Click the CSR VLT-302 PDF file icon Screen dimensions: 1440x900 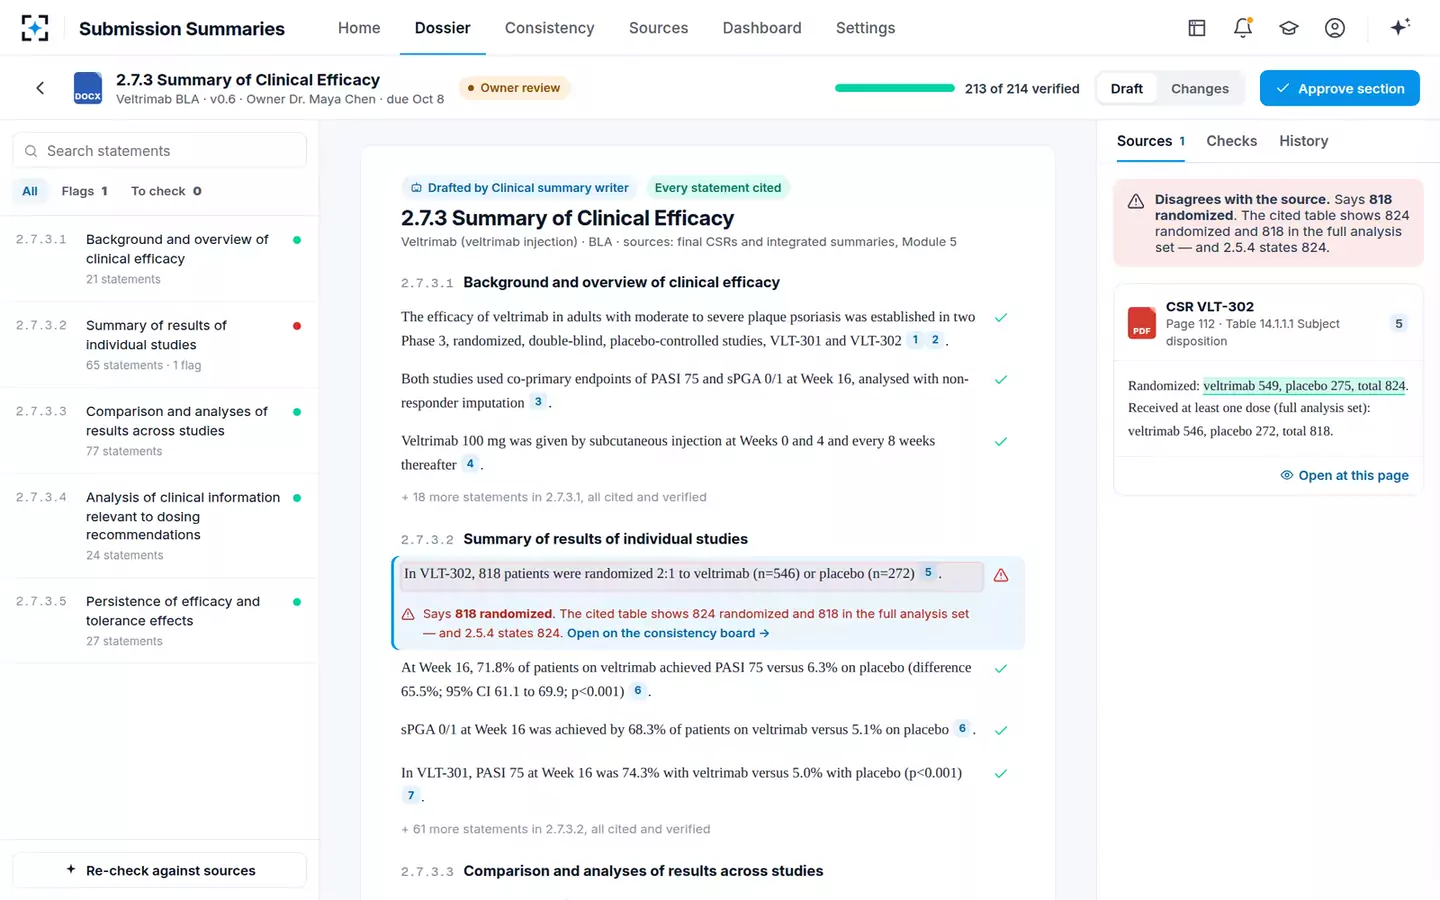coord(1142,323)
